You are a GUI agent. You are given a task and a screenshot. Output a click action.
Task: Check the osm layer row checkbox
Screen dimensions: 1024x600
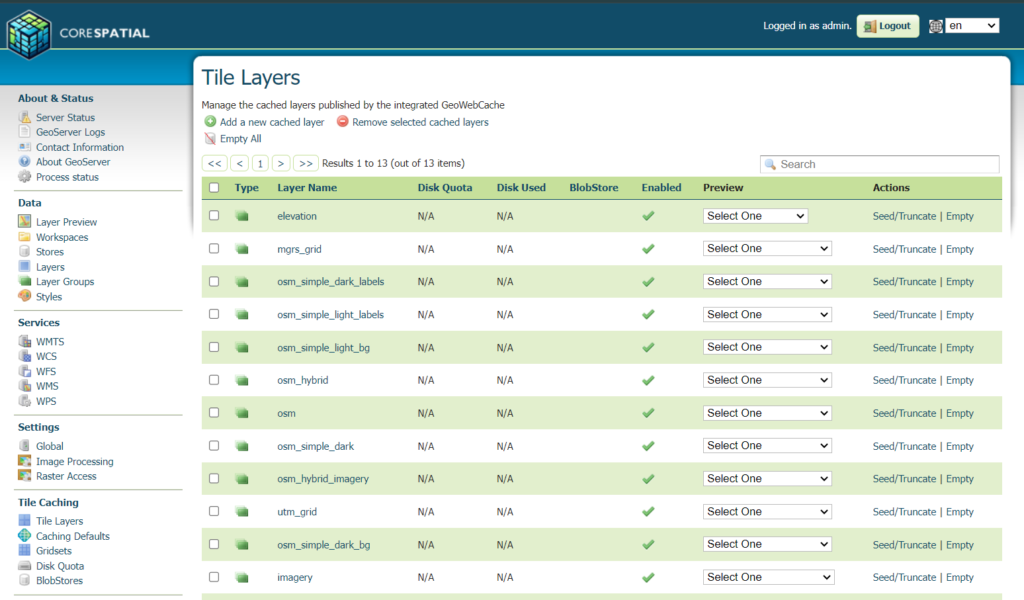(x=214, y=413)
